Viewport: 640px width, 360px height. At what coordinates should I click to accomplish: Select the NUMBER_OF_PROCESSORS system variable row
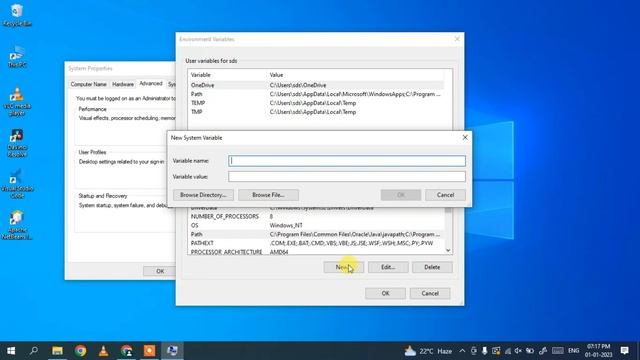tap(316, 217)
